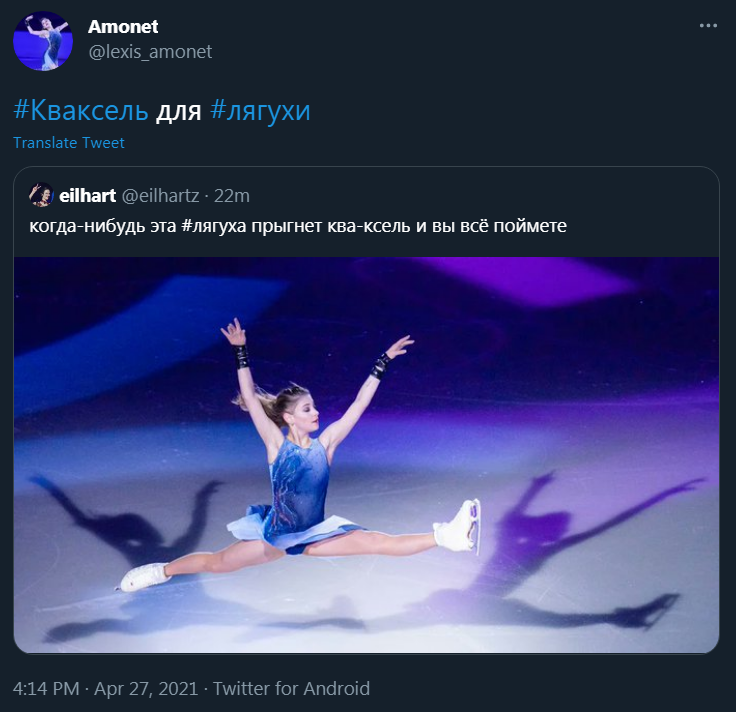Viewport: 736px width, 712px height.
Task: Open the #Кваксель hashtag
Action: [x=81, y=110]
